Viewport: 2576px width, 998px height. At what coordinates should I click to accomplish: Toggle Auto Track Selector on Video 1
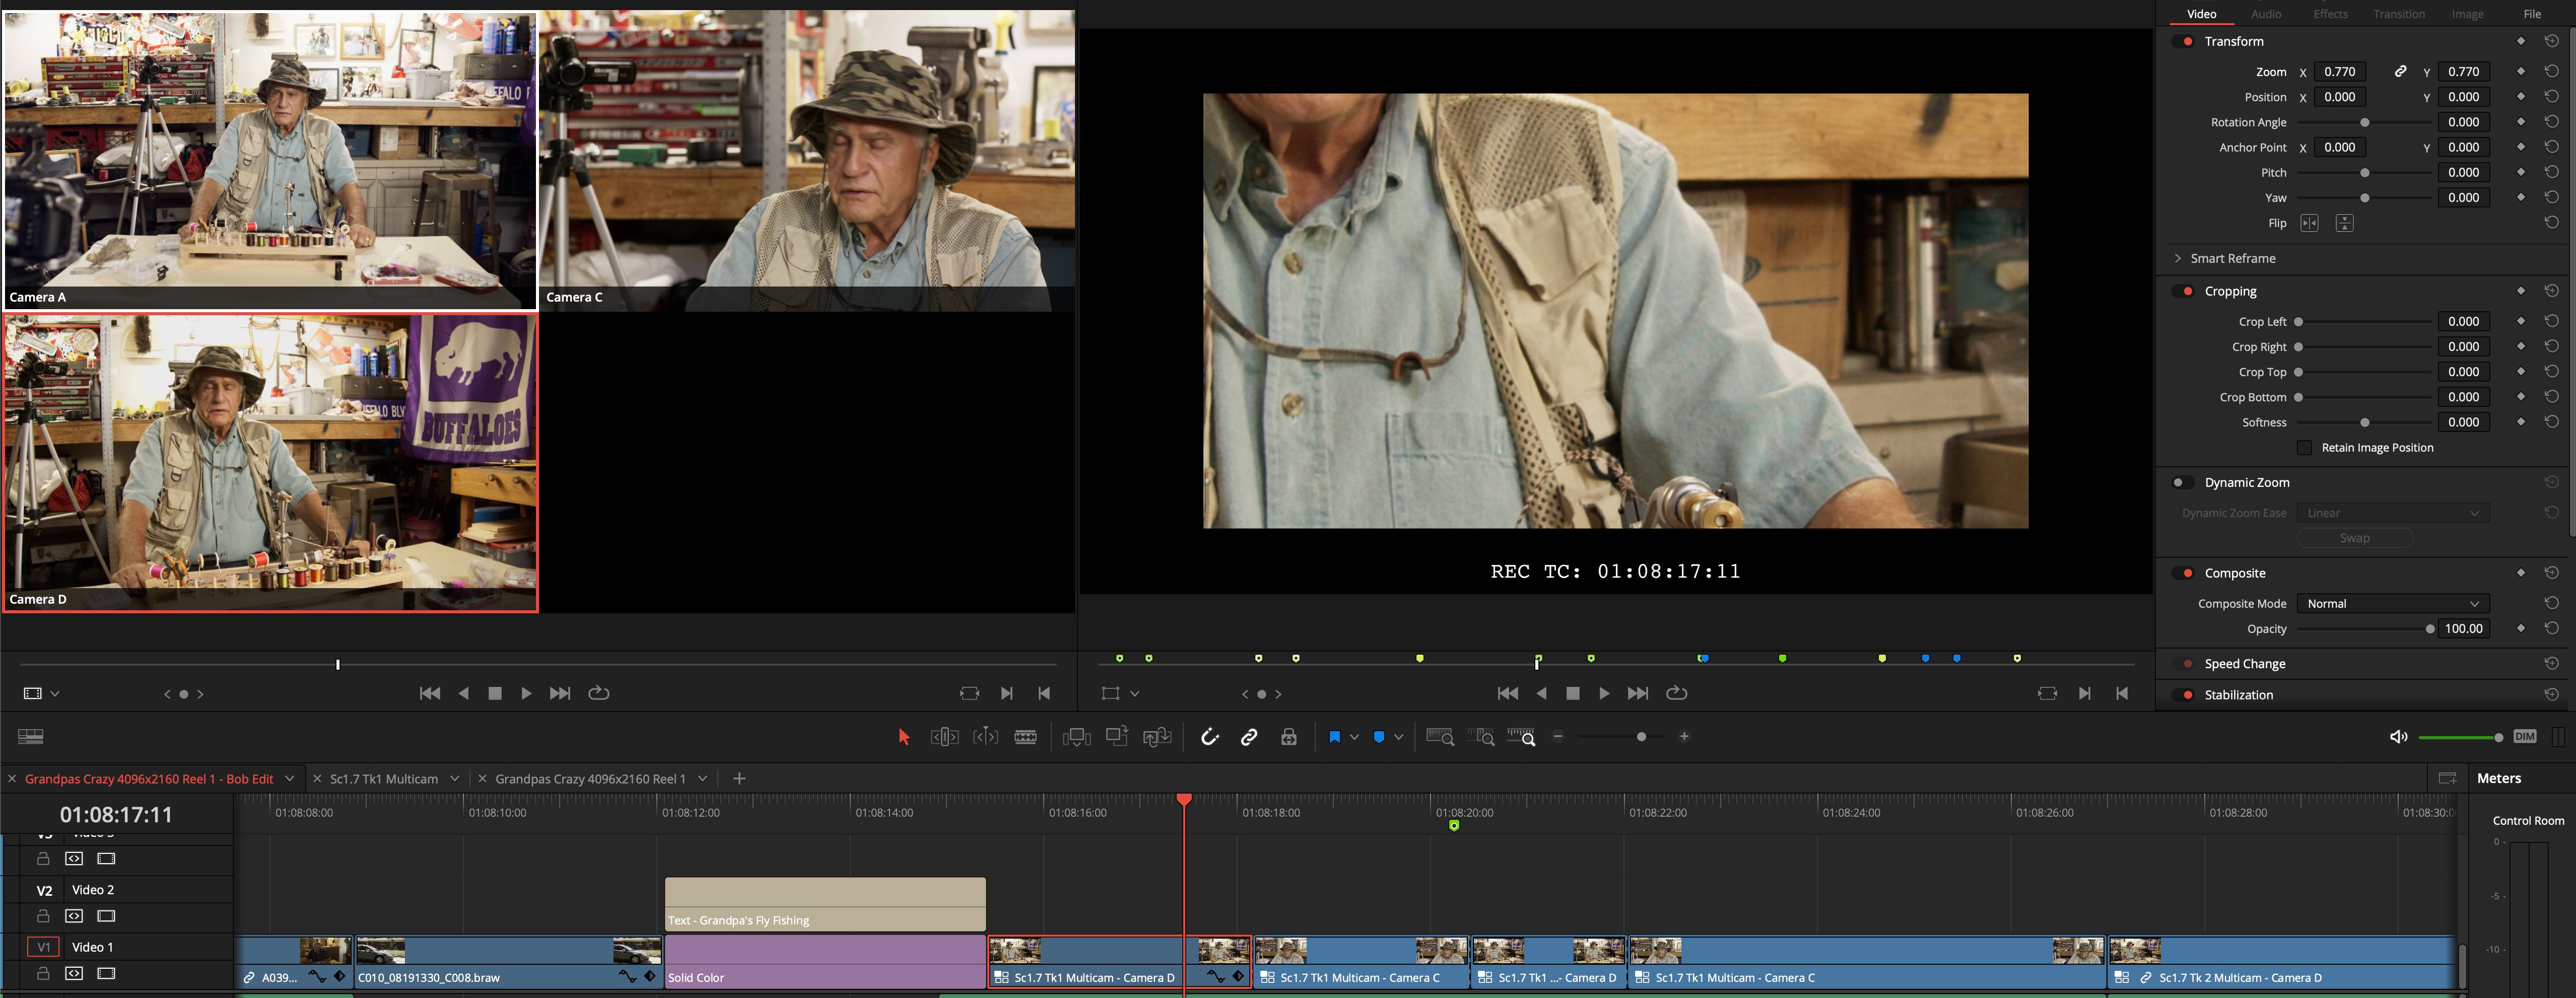coord(74,974)
